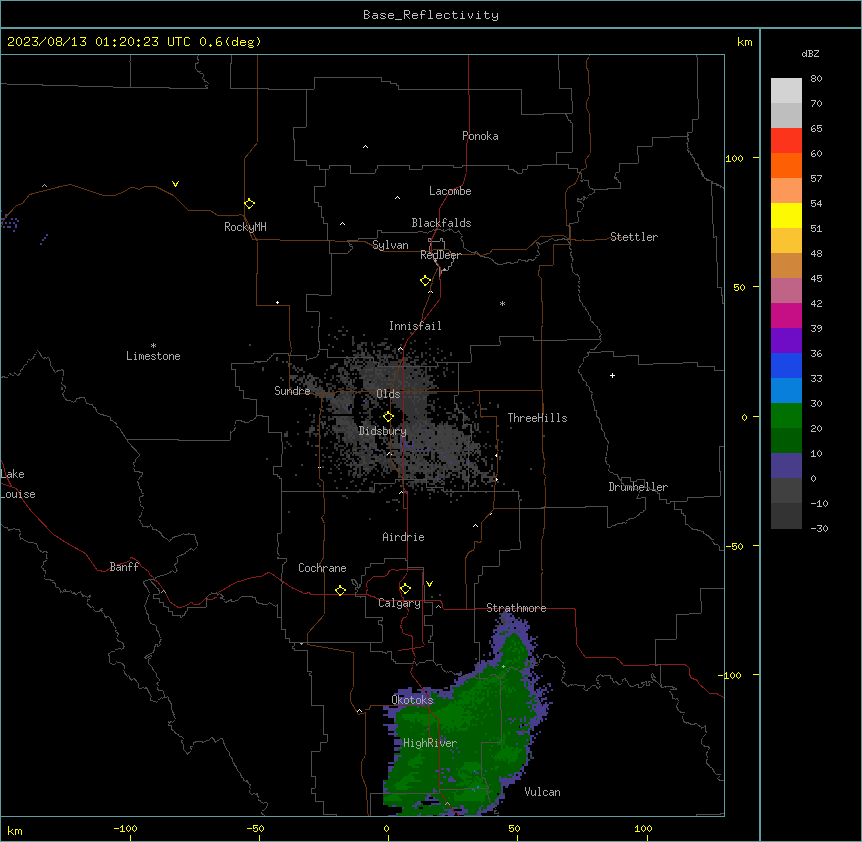Click the dBZ legend heading
The height and width of the screenshot is (842, 862).
(810, 53)
